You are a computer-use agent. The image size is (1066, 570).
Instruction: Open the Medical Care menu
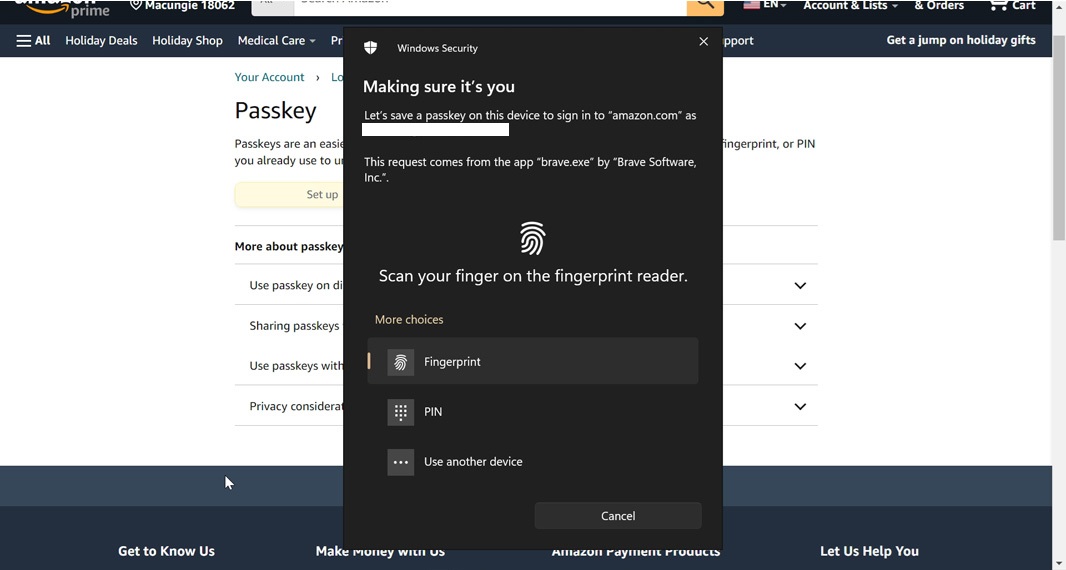pos(276,41)
